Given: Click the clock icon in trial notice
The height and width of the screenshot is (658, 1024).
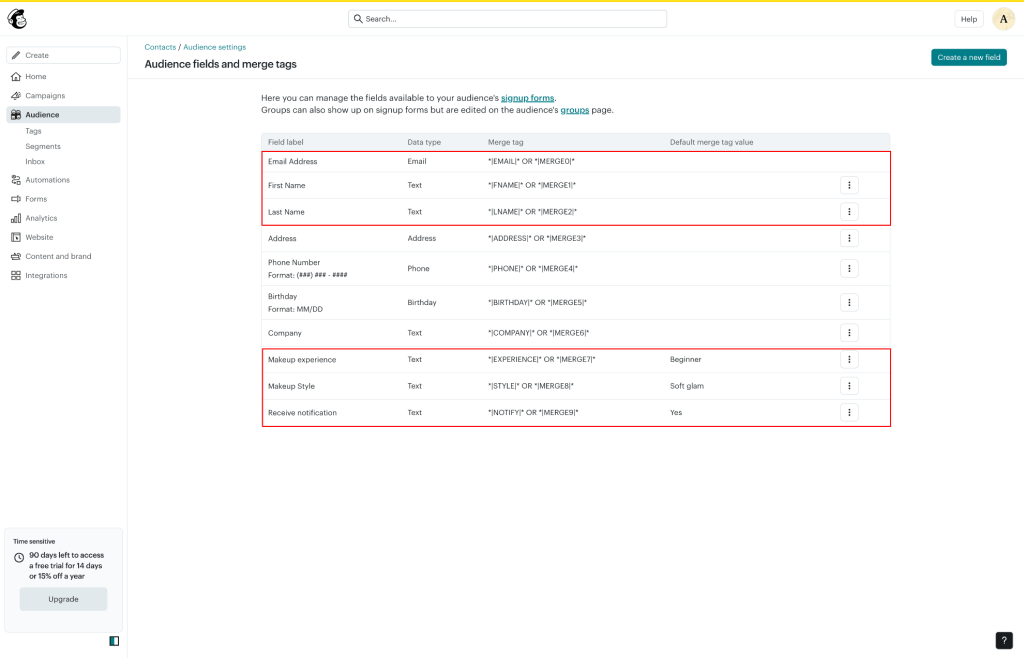Looking at the screenshot, I should (x=19, y=557).
